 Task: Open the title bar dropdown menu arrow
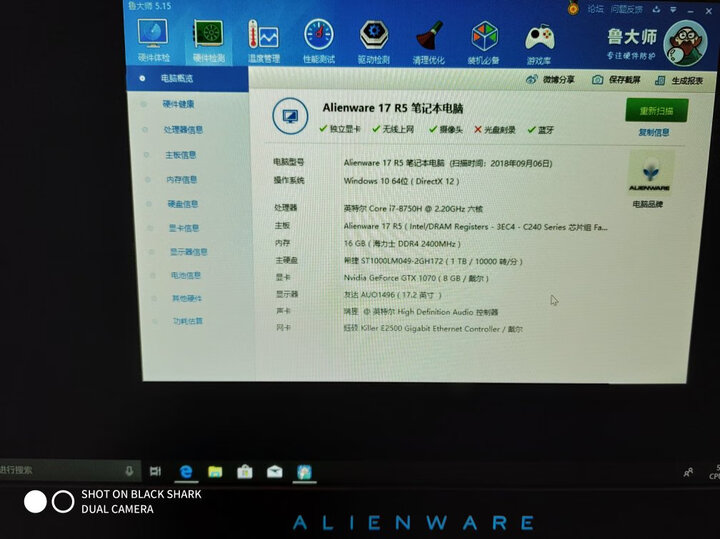click(673, 10)
